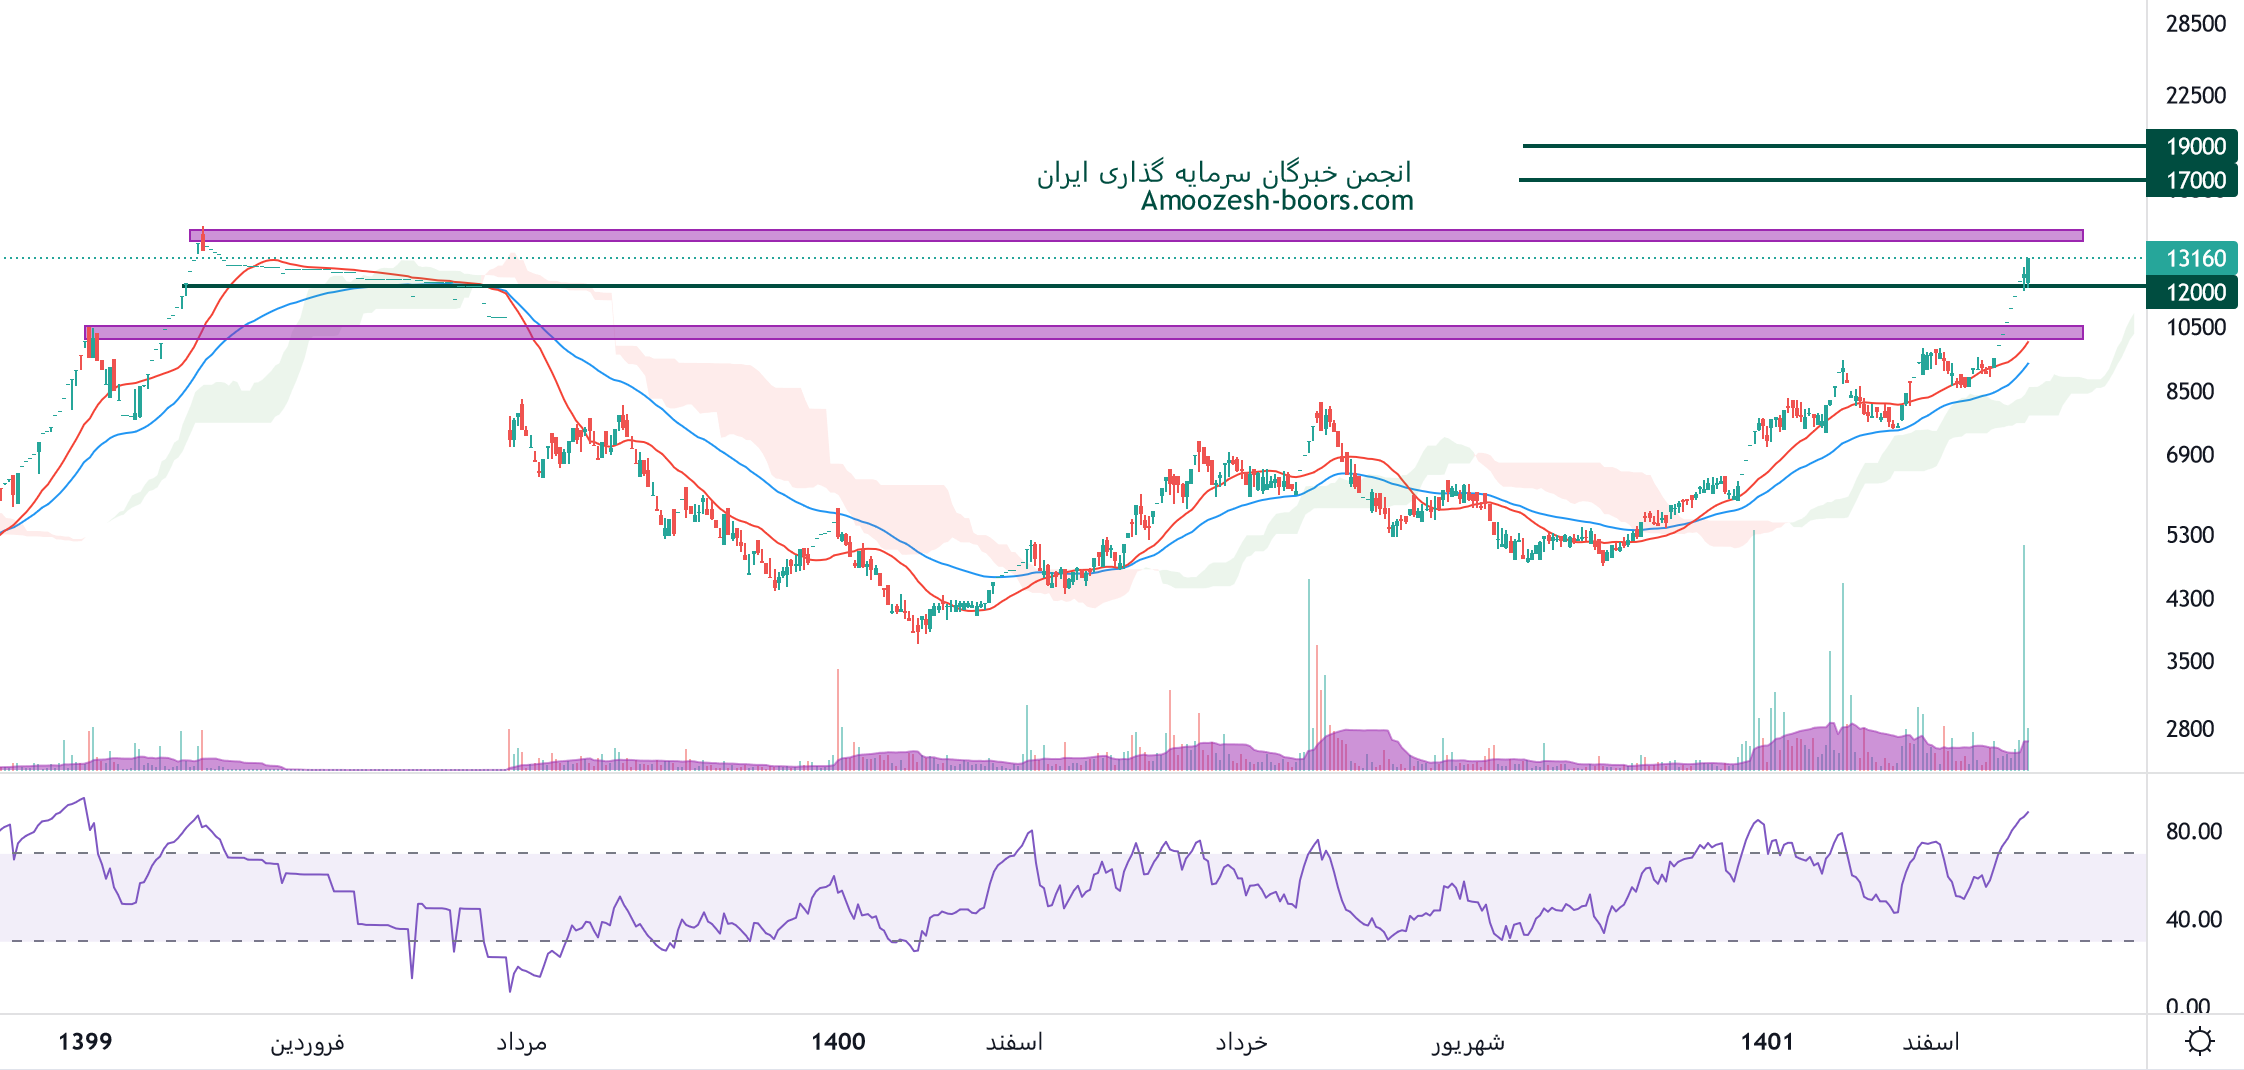
Task: Click the 28500 price axis label
Action: (2195, 24)
